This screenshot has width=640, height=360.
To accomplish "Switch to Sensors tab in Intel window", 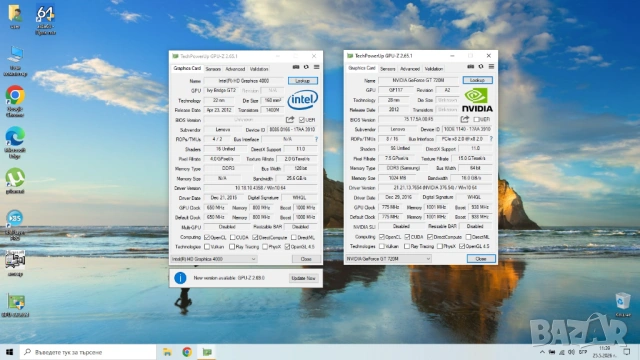I will [213, 69].
